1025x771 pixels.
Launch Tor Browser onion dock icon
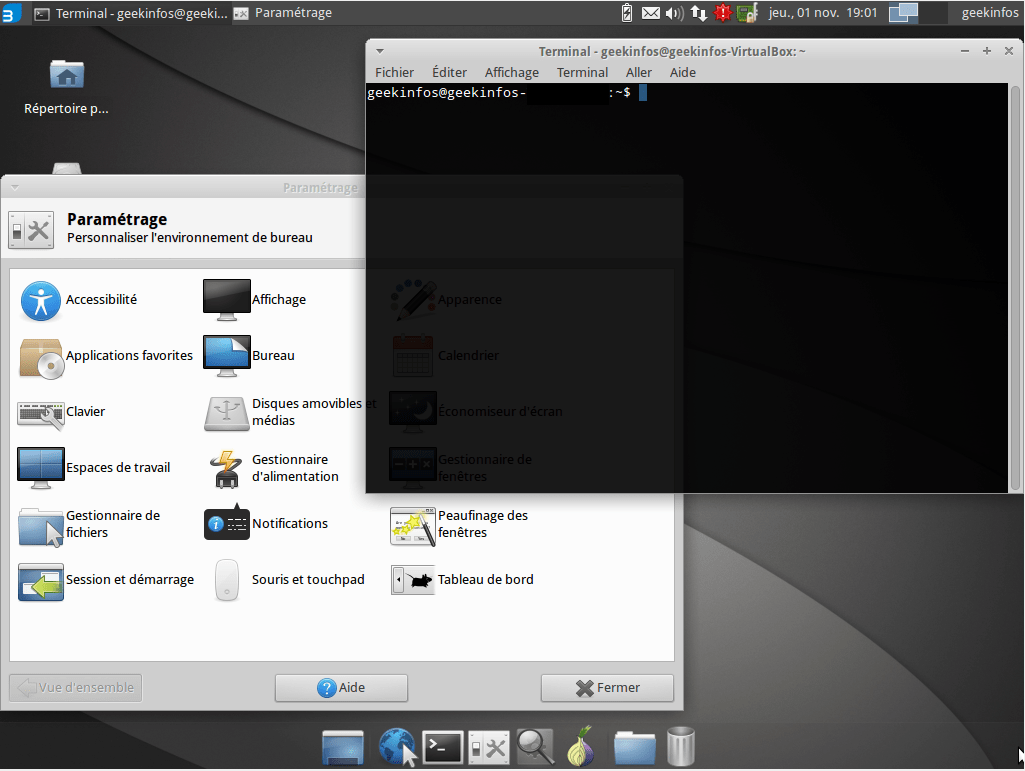pos(580,746)
